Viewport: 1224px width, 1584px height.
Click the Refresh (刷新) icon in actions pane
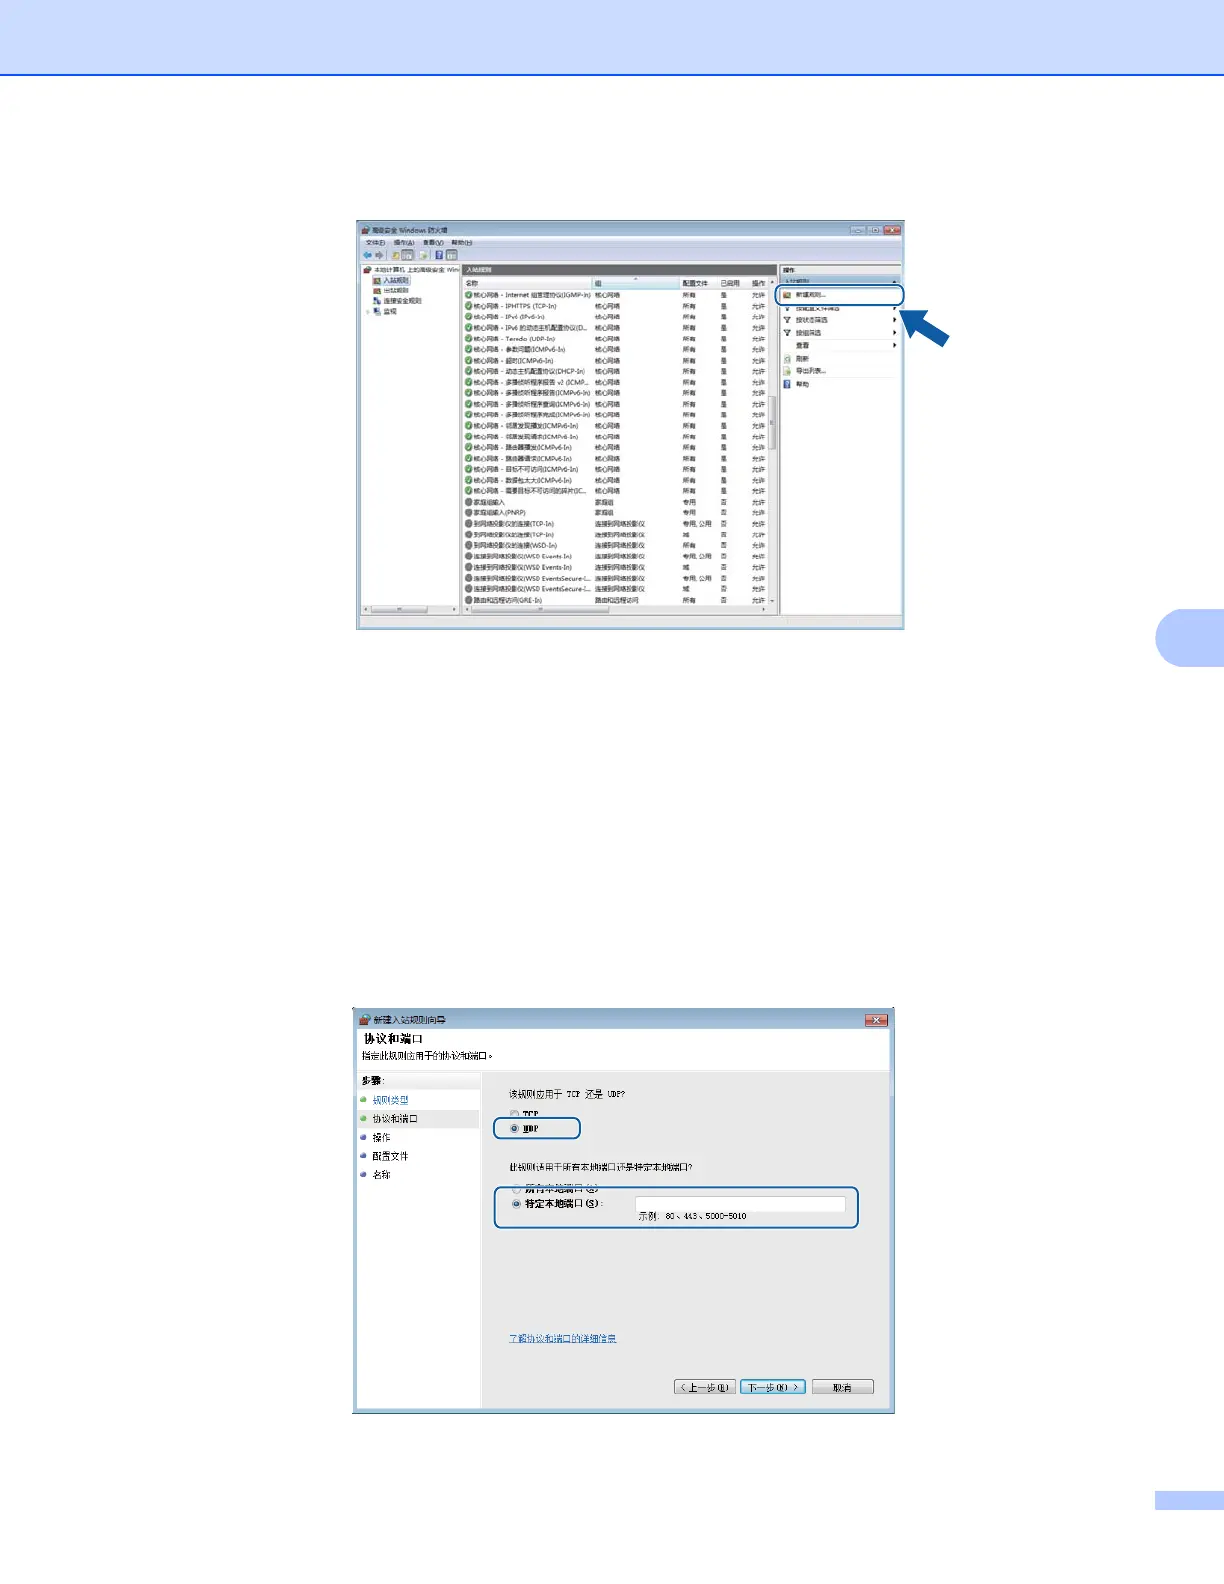[787, 358]
